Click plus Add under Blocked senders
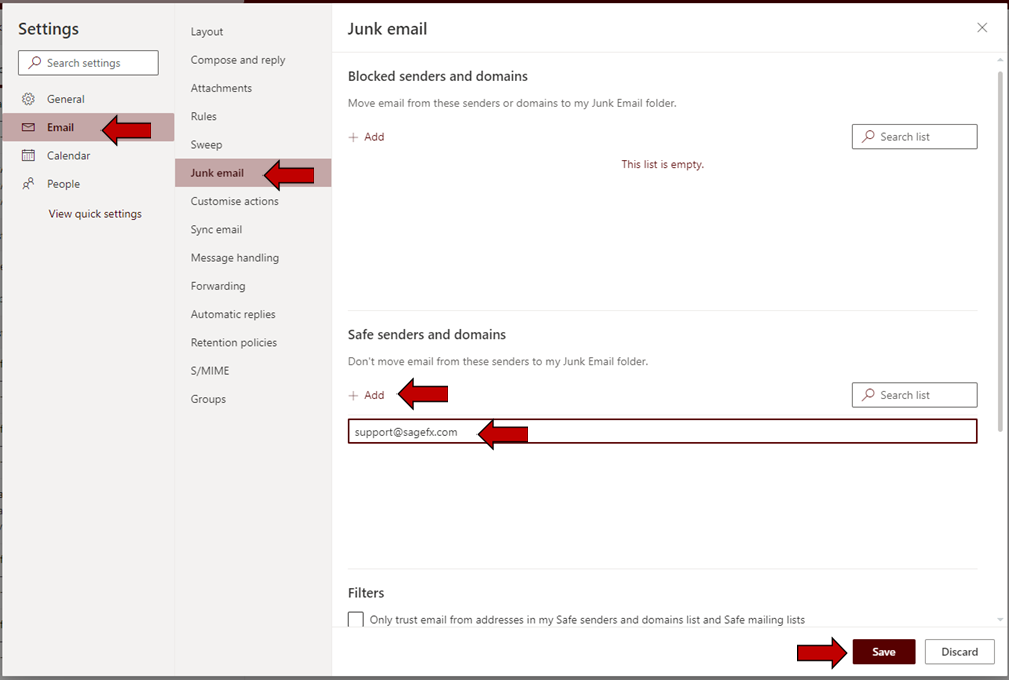The height and width of the screenshot is (680, 1009). (x=366, y=137)
